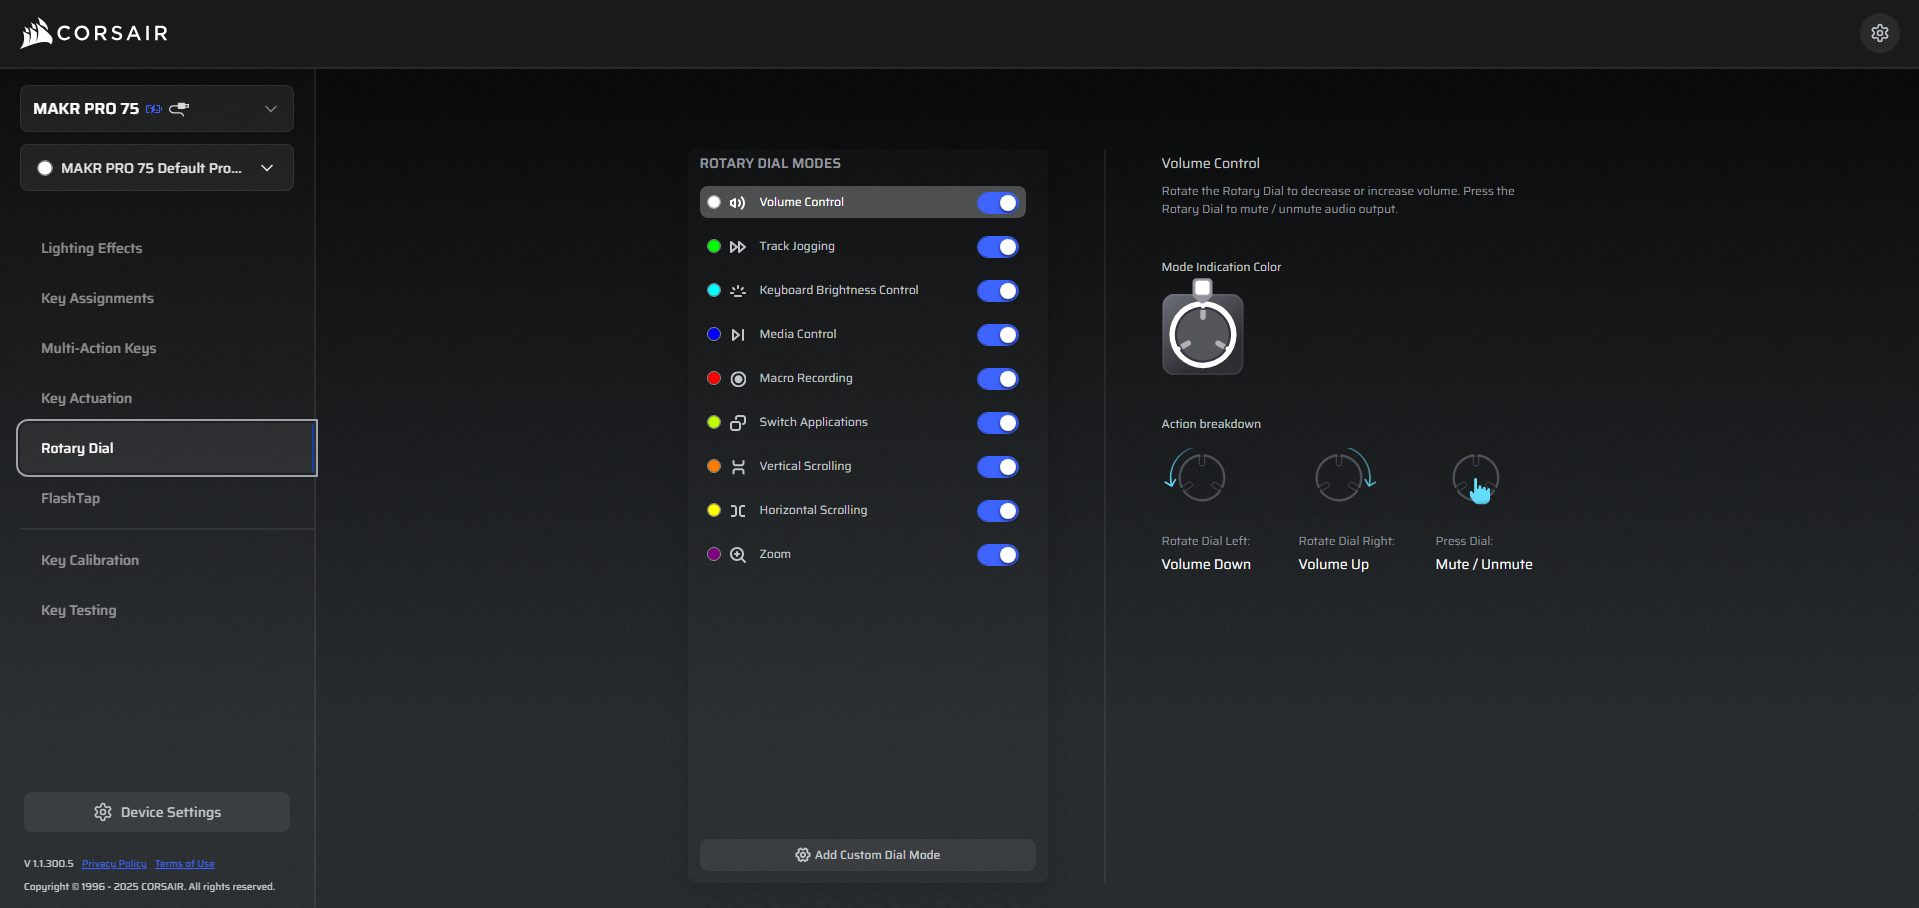Disable the Volume Control dial mode toggle

click(x=997, y=203)
